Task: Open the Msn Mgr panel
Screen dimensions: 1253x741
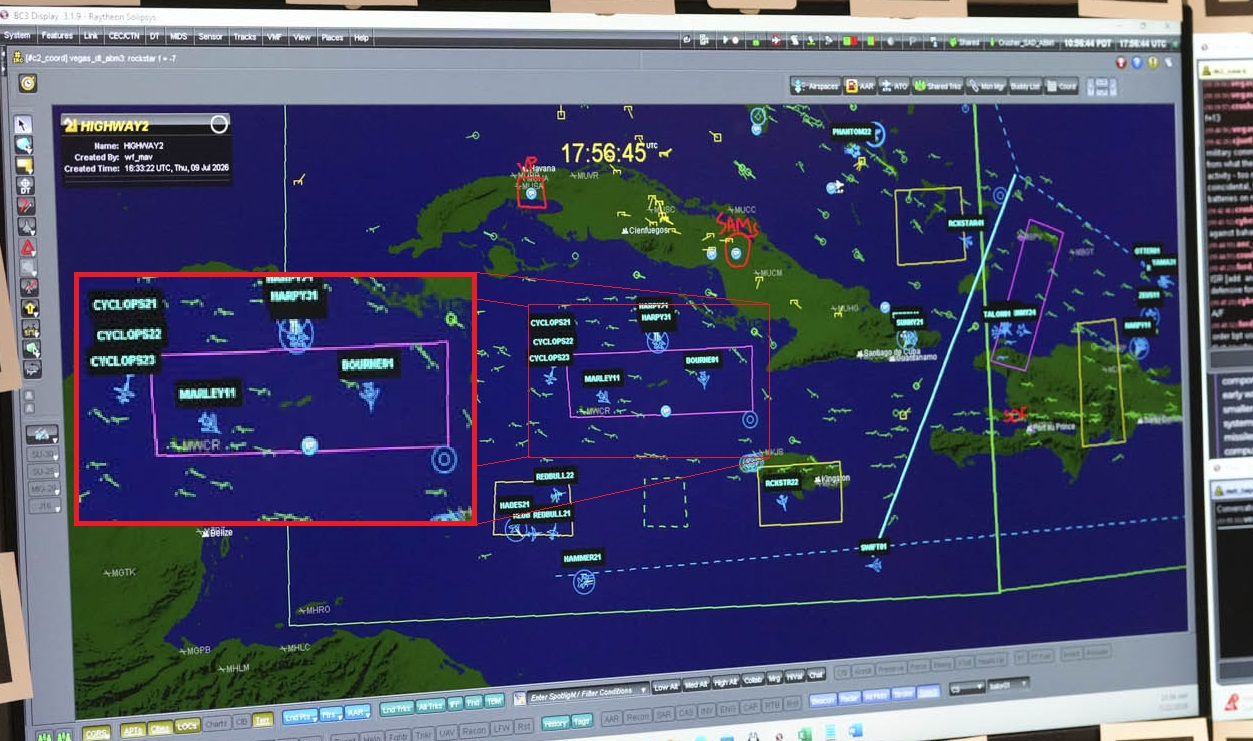Action: tap(986, 86)
